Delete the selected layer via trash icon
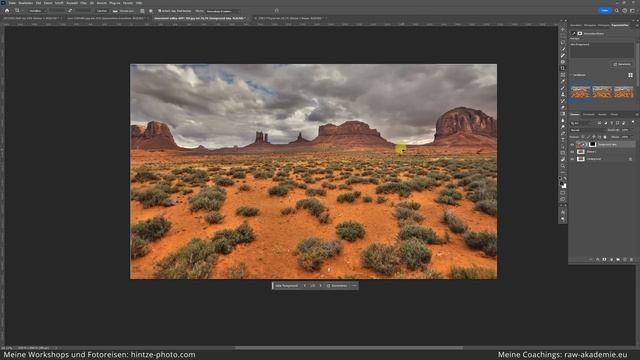Screen dimensions: 640x360 [631, 259]
